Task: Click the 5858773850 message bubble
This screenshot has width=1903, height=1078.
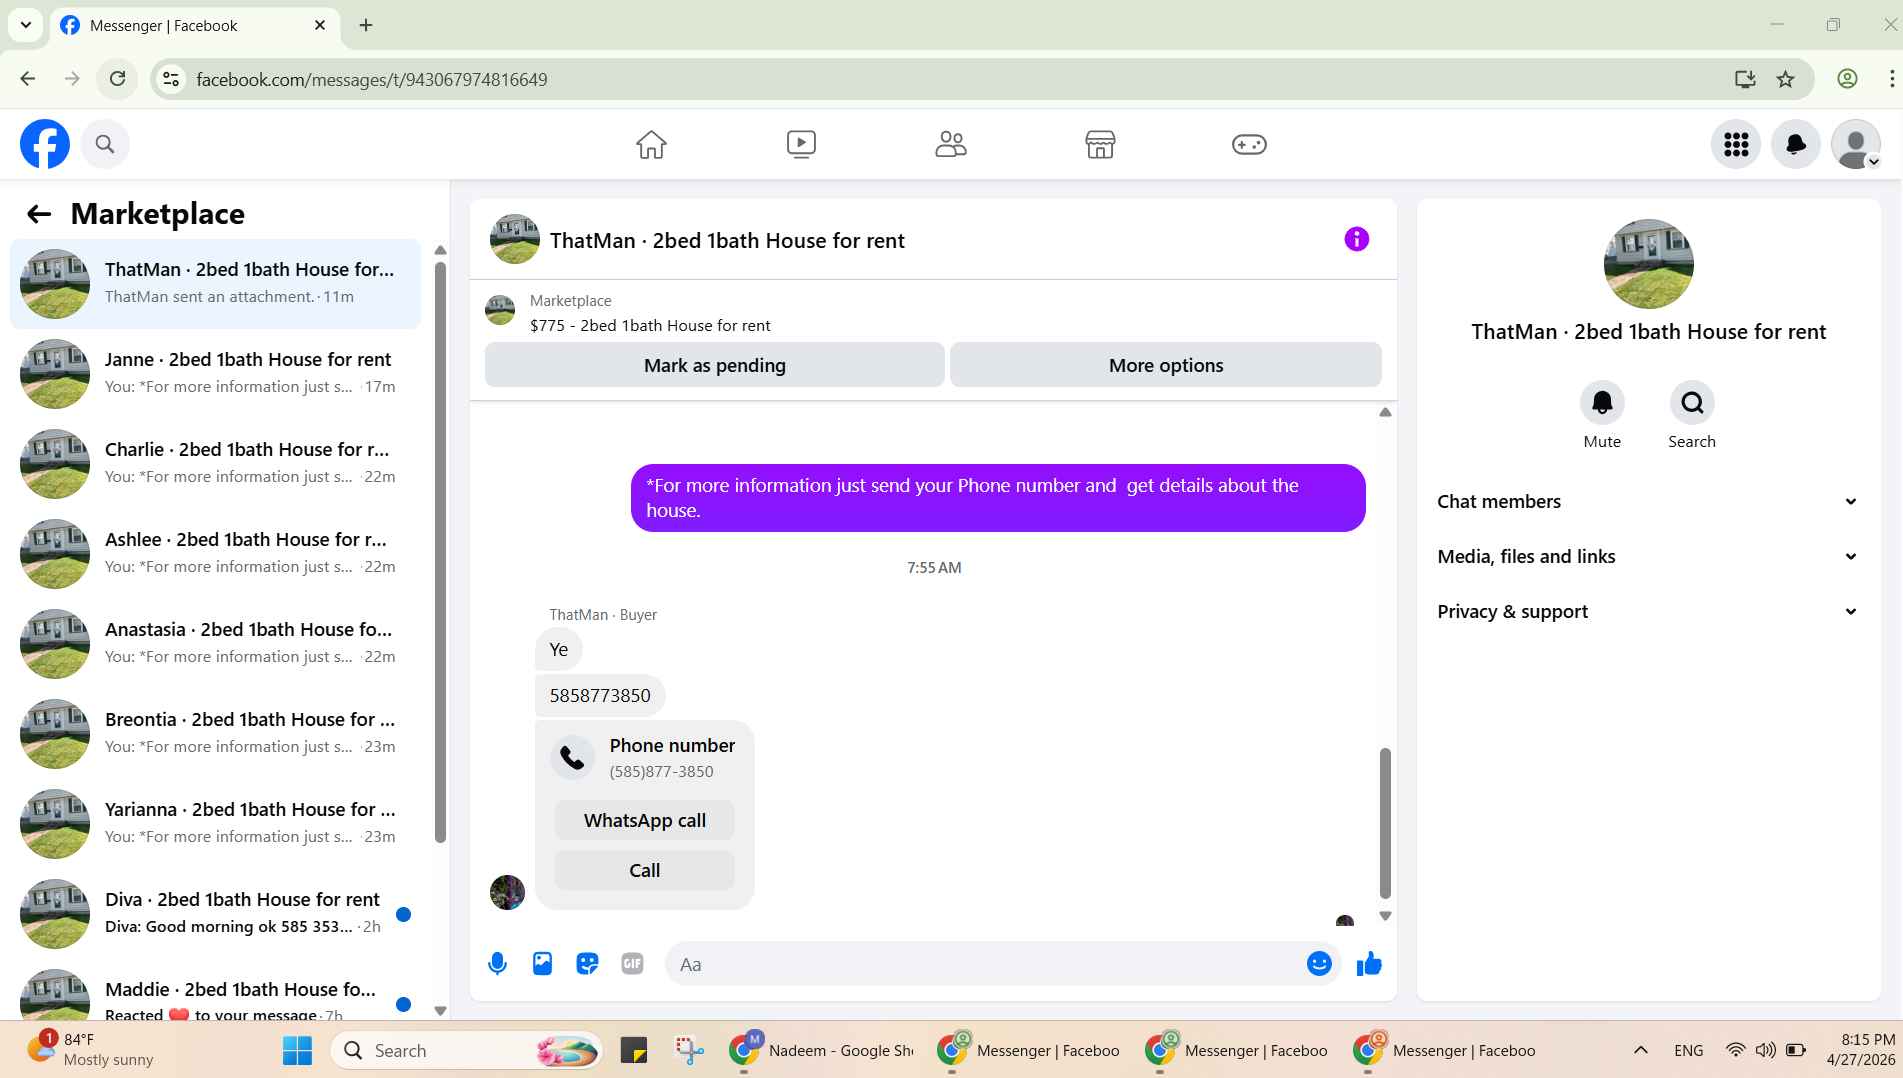Action: 600,695
